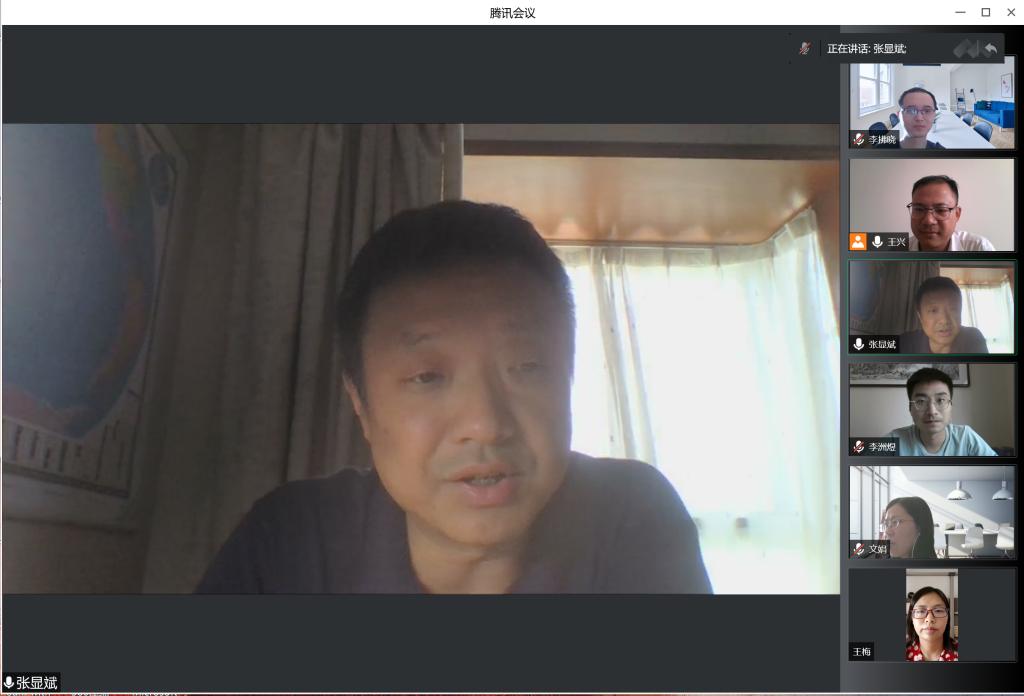1024x696 pixels.
Task: Select 李洲煜's video thumbnail
Action: (x=932, y=409)
